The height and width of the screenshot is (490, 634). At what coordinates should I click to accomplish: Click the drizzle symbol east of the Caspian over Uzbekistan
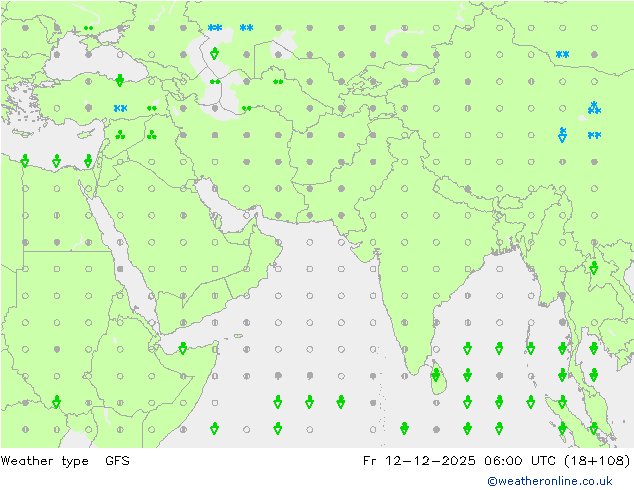(278, 82)
